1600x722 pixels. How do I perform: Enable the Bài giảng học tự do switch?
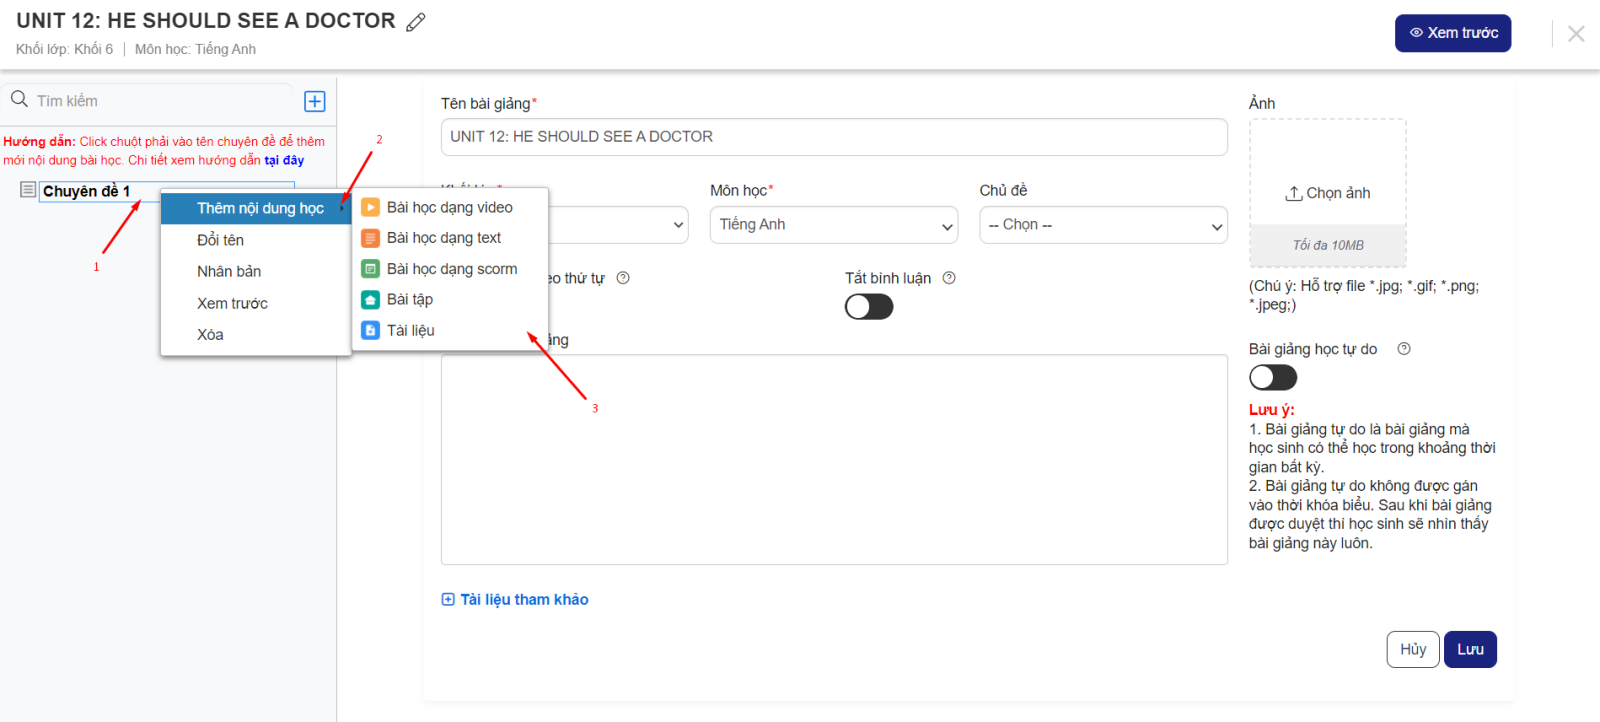coord(1272,377)
